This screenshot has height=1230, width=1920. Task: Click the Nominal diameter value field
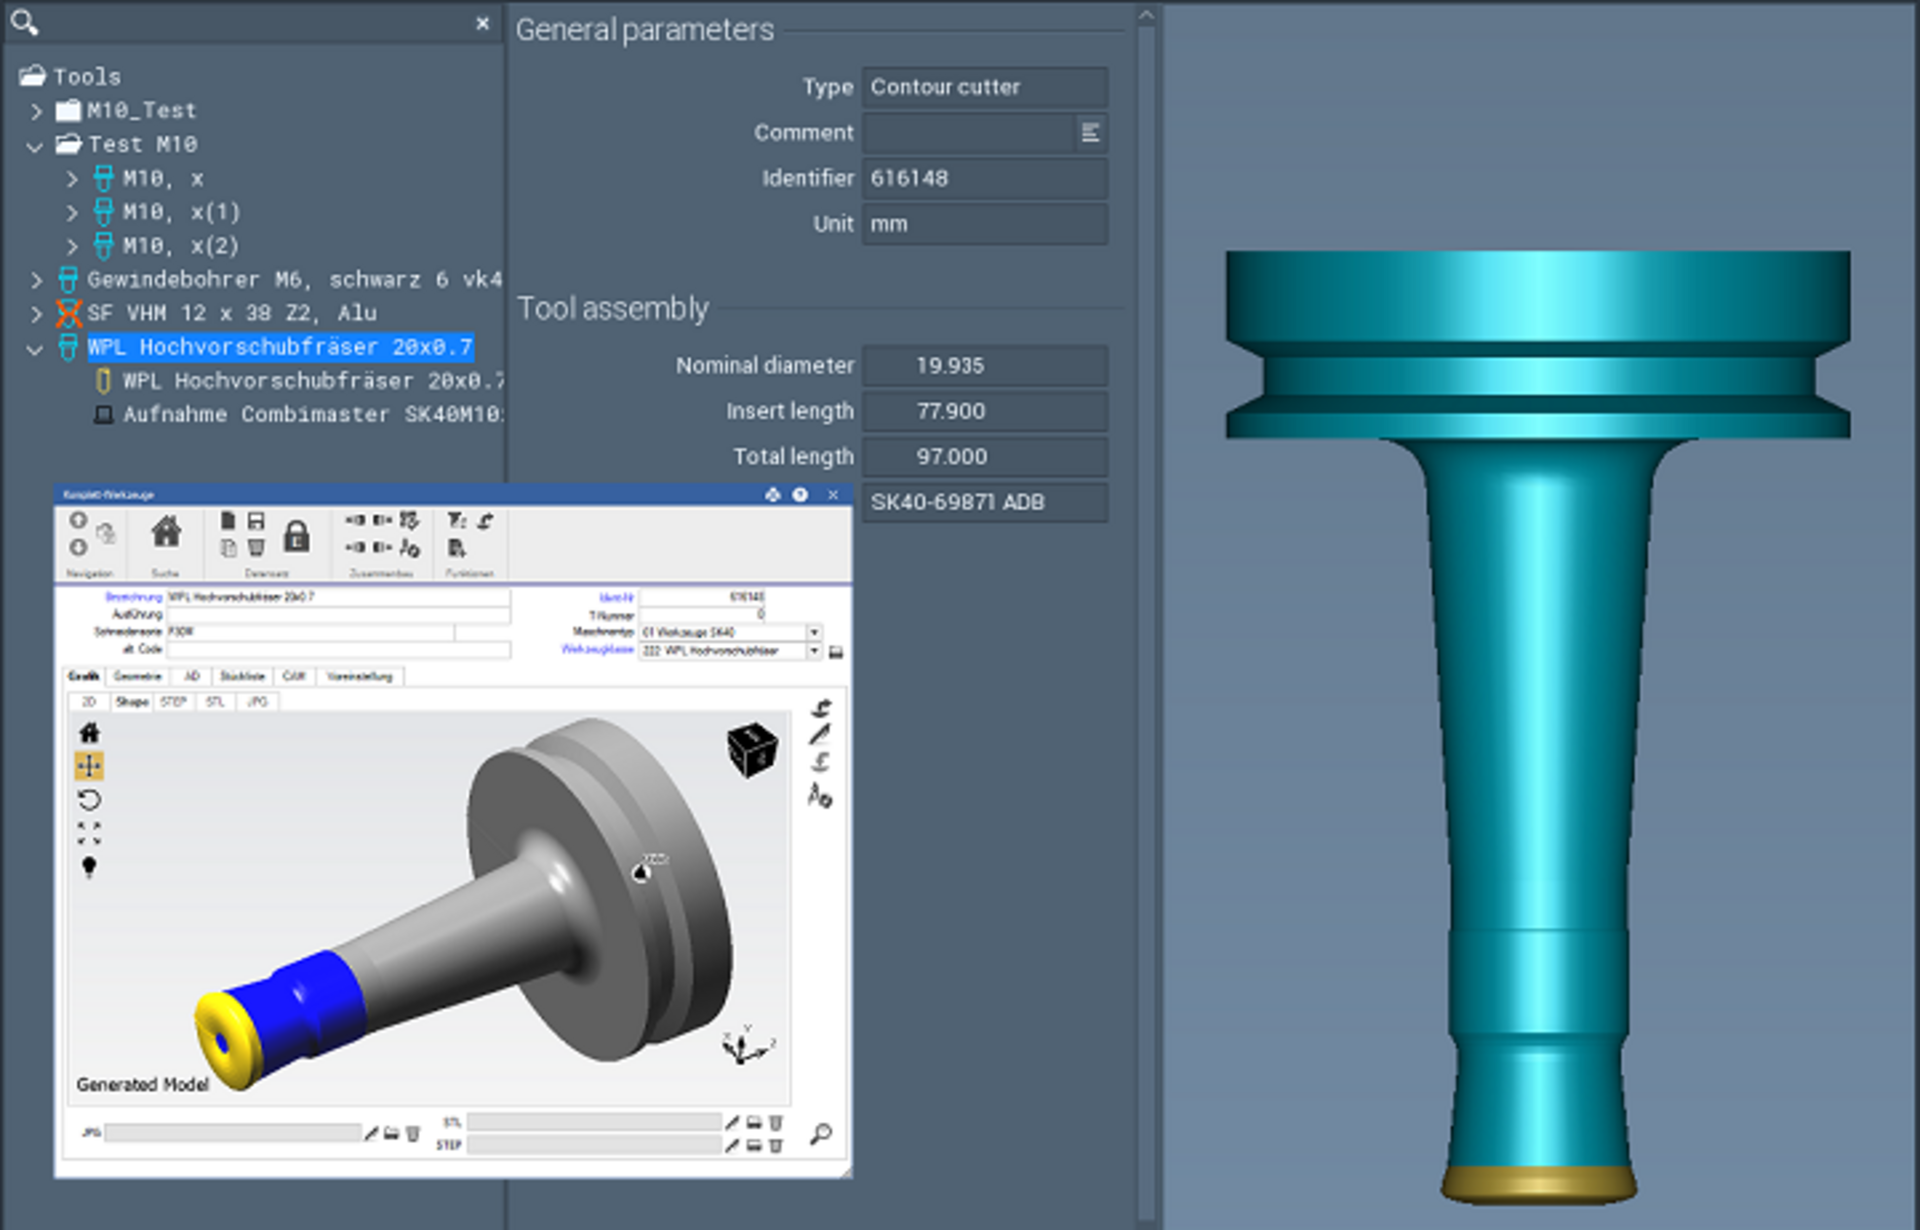(x=984, y=366)
